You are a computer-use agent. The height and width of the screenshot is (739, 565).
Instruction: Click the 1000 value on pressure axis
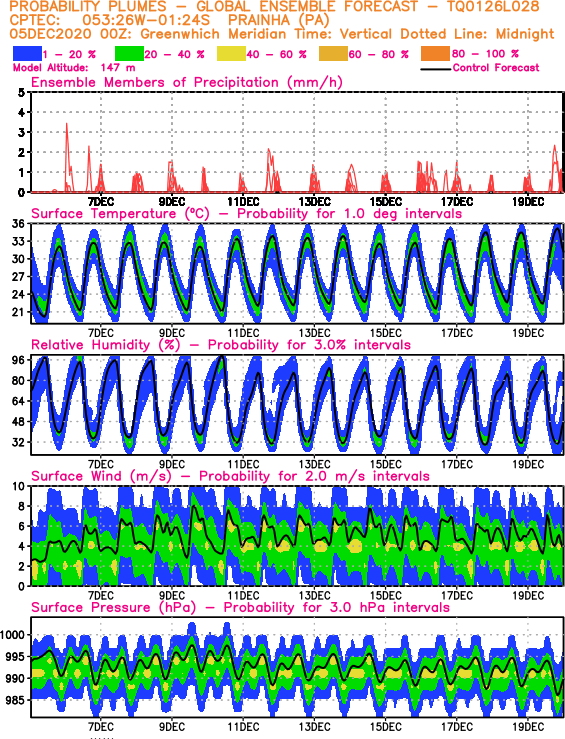coord(13,635)
